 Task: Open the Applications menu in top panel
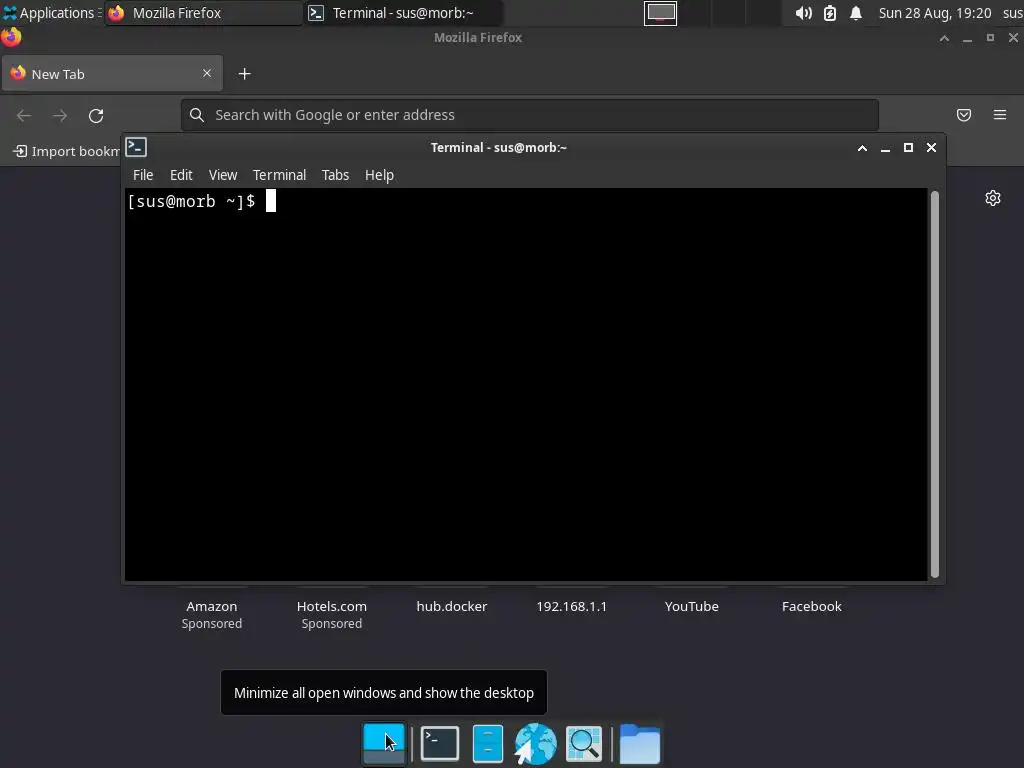tap(50, 13)
